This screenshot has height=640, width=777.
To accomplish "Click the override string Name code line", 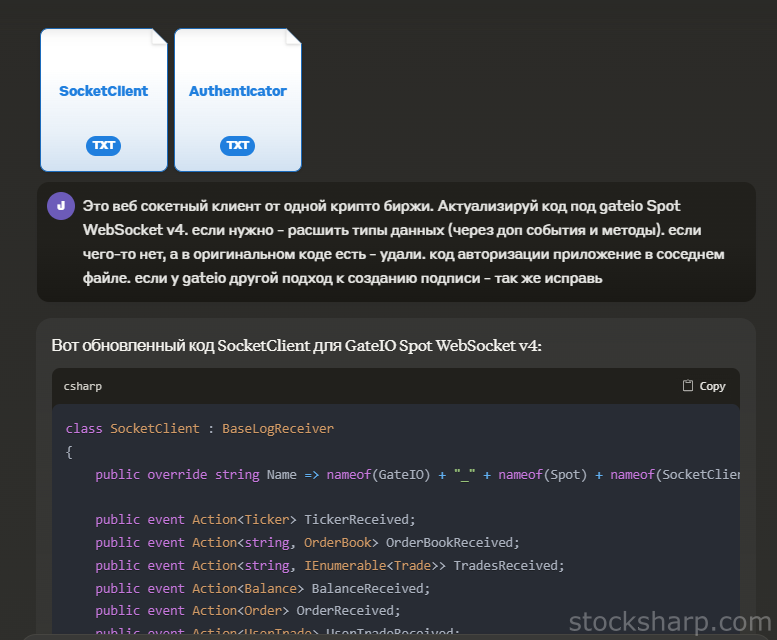I will click(x=400, y=474).
